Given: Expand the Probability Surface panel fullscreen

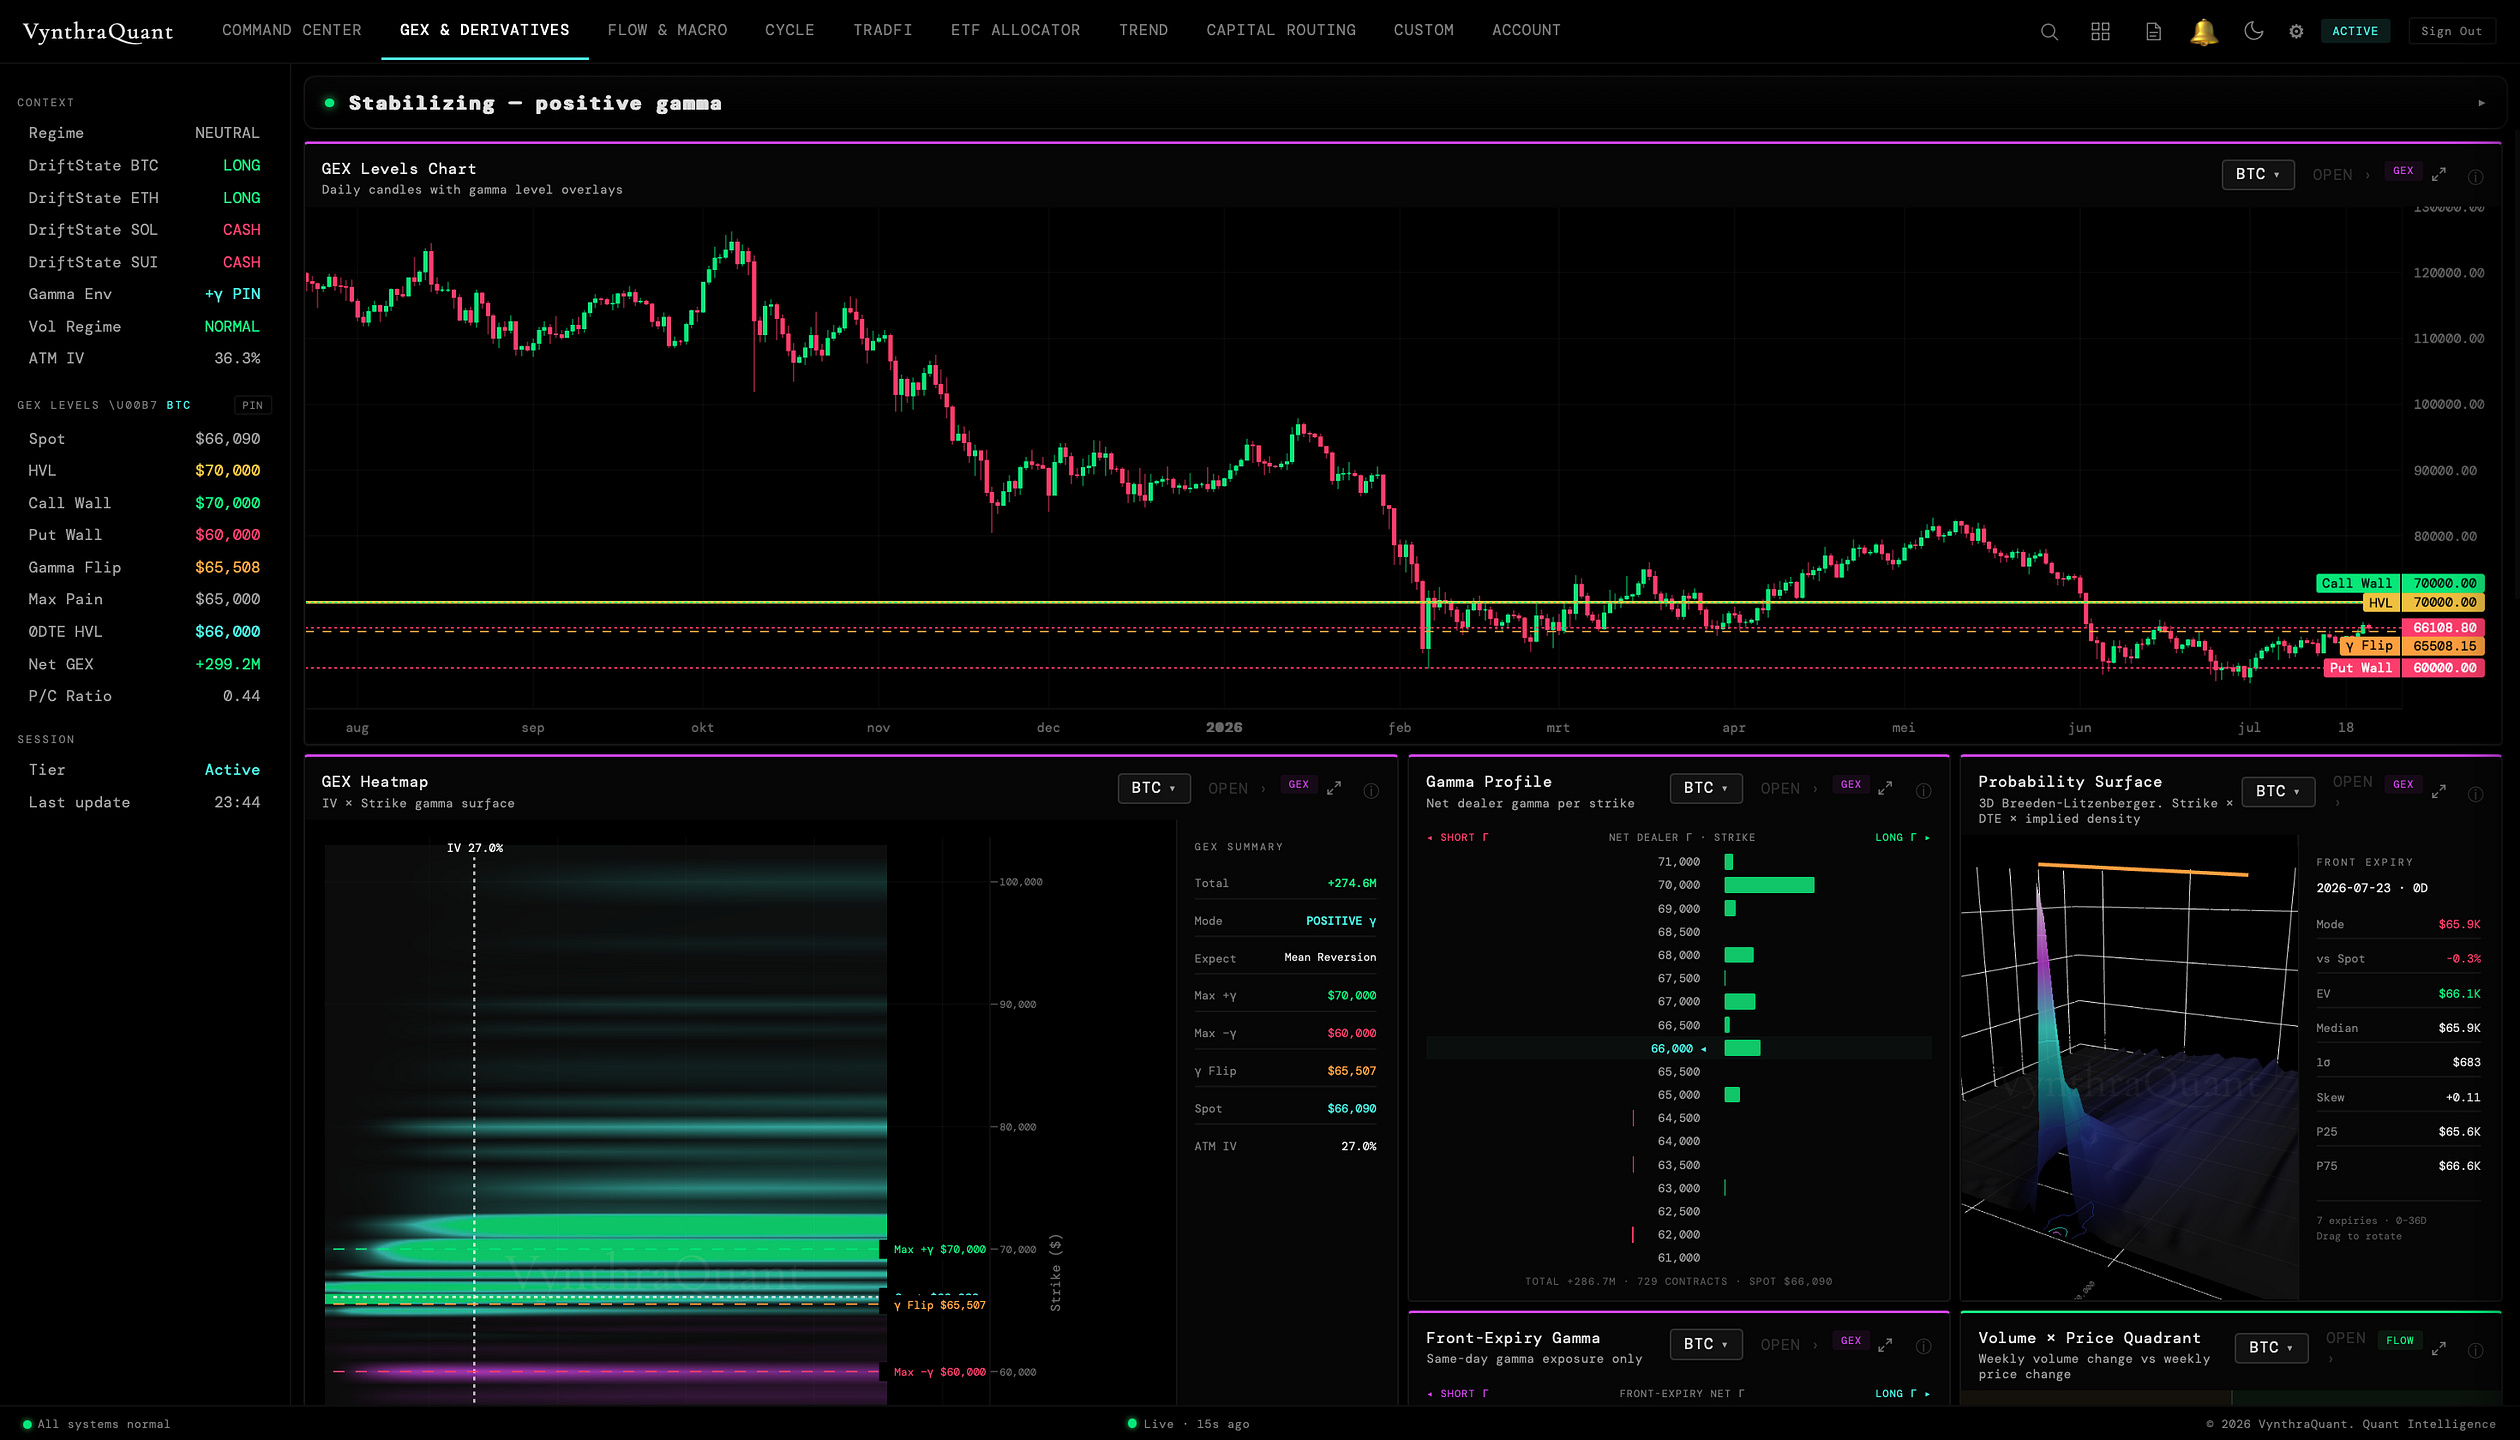Looking at the screenshot, I should (x=2439, y=790).
